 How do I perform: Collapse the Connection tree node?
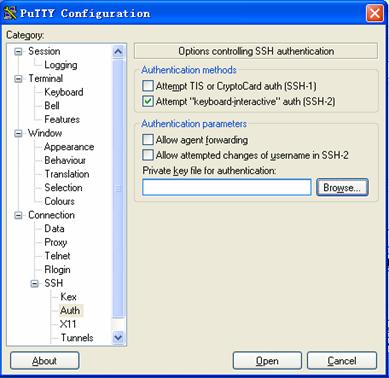19,215
